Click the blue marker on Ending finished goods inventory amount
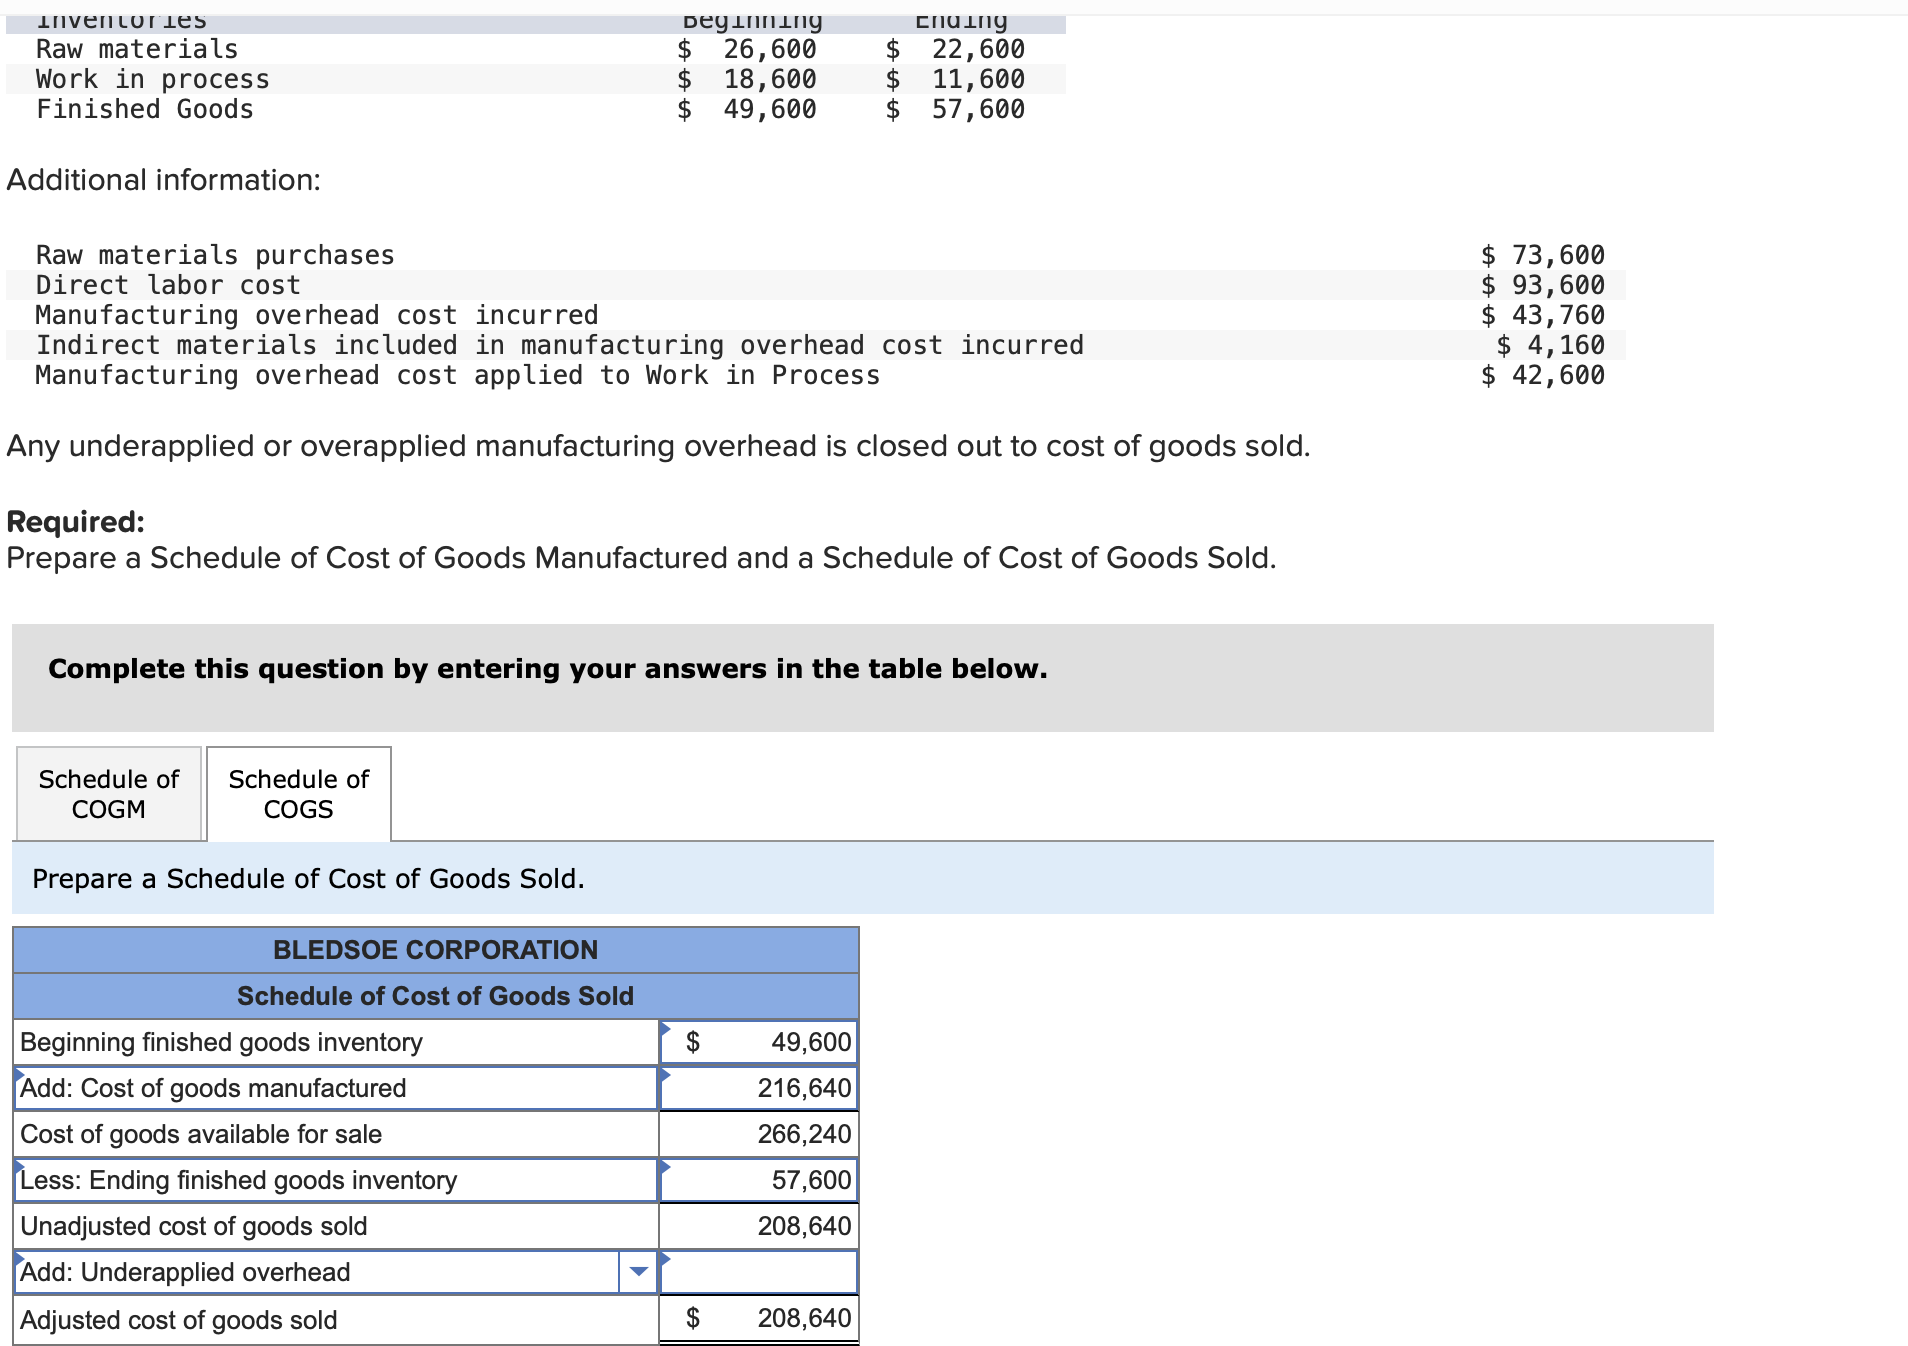 click(665, 1166)
